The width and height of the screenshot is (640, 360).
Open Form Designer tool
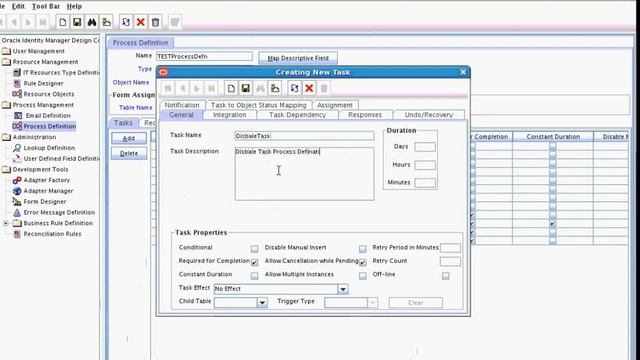click(x=40, y=202)
